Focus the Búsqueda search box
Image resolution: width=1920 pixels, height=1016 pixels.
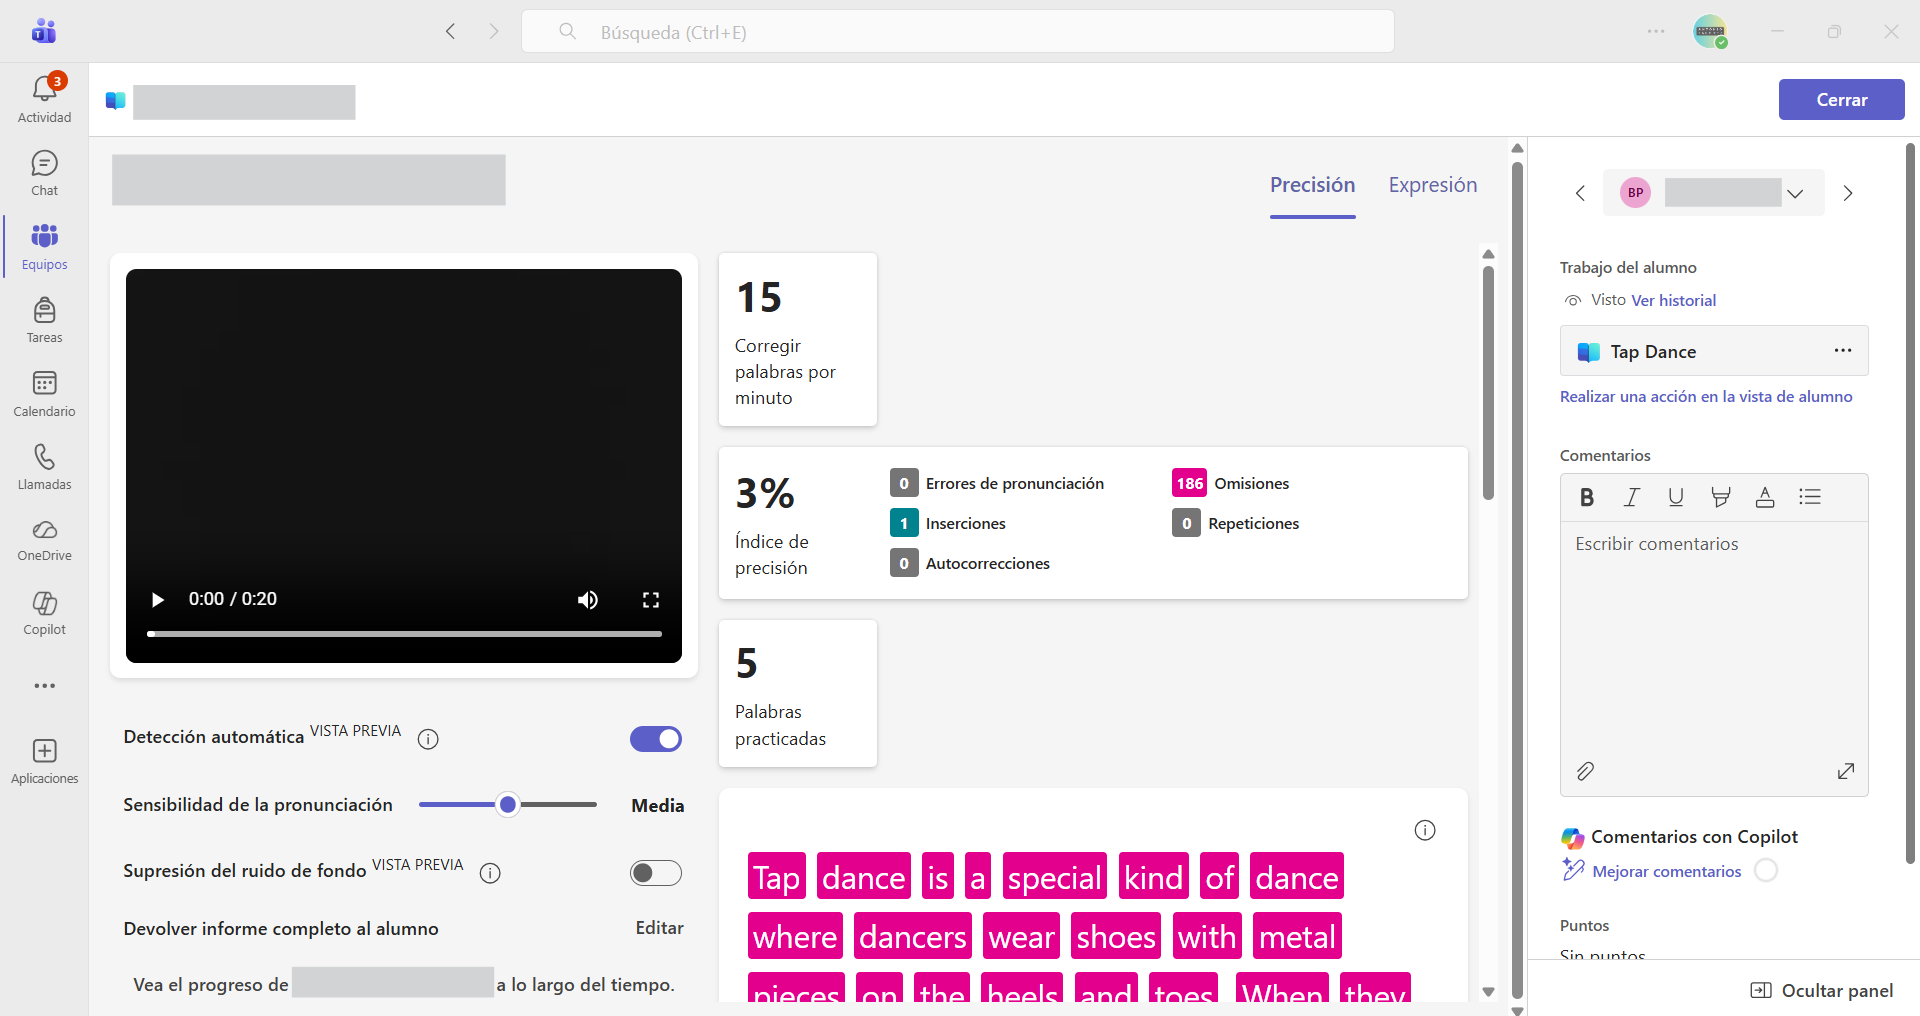958,32
